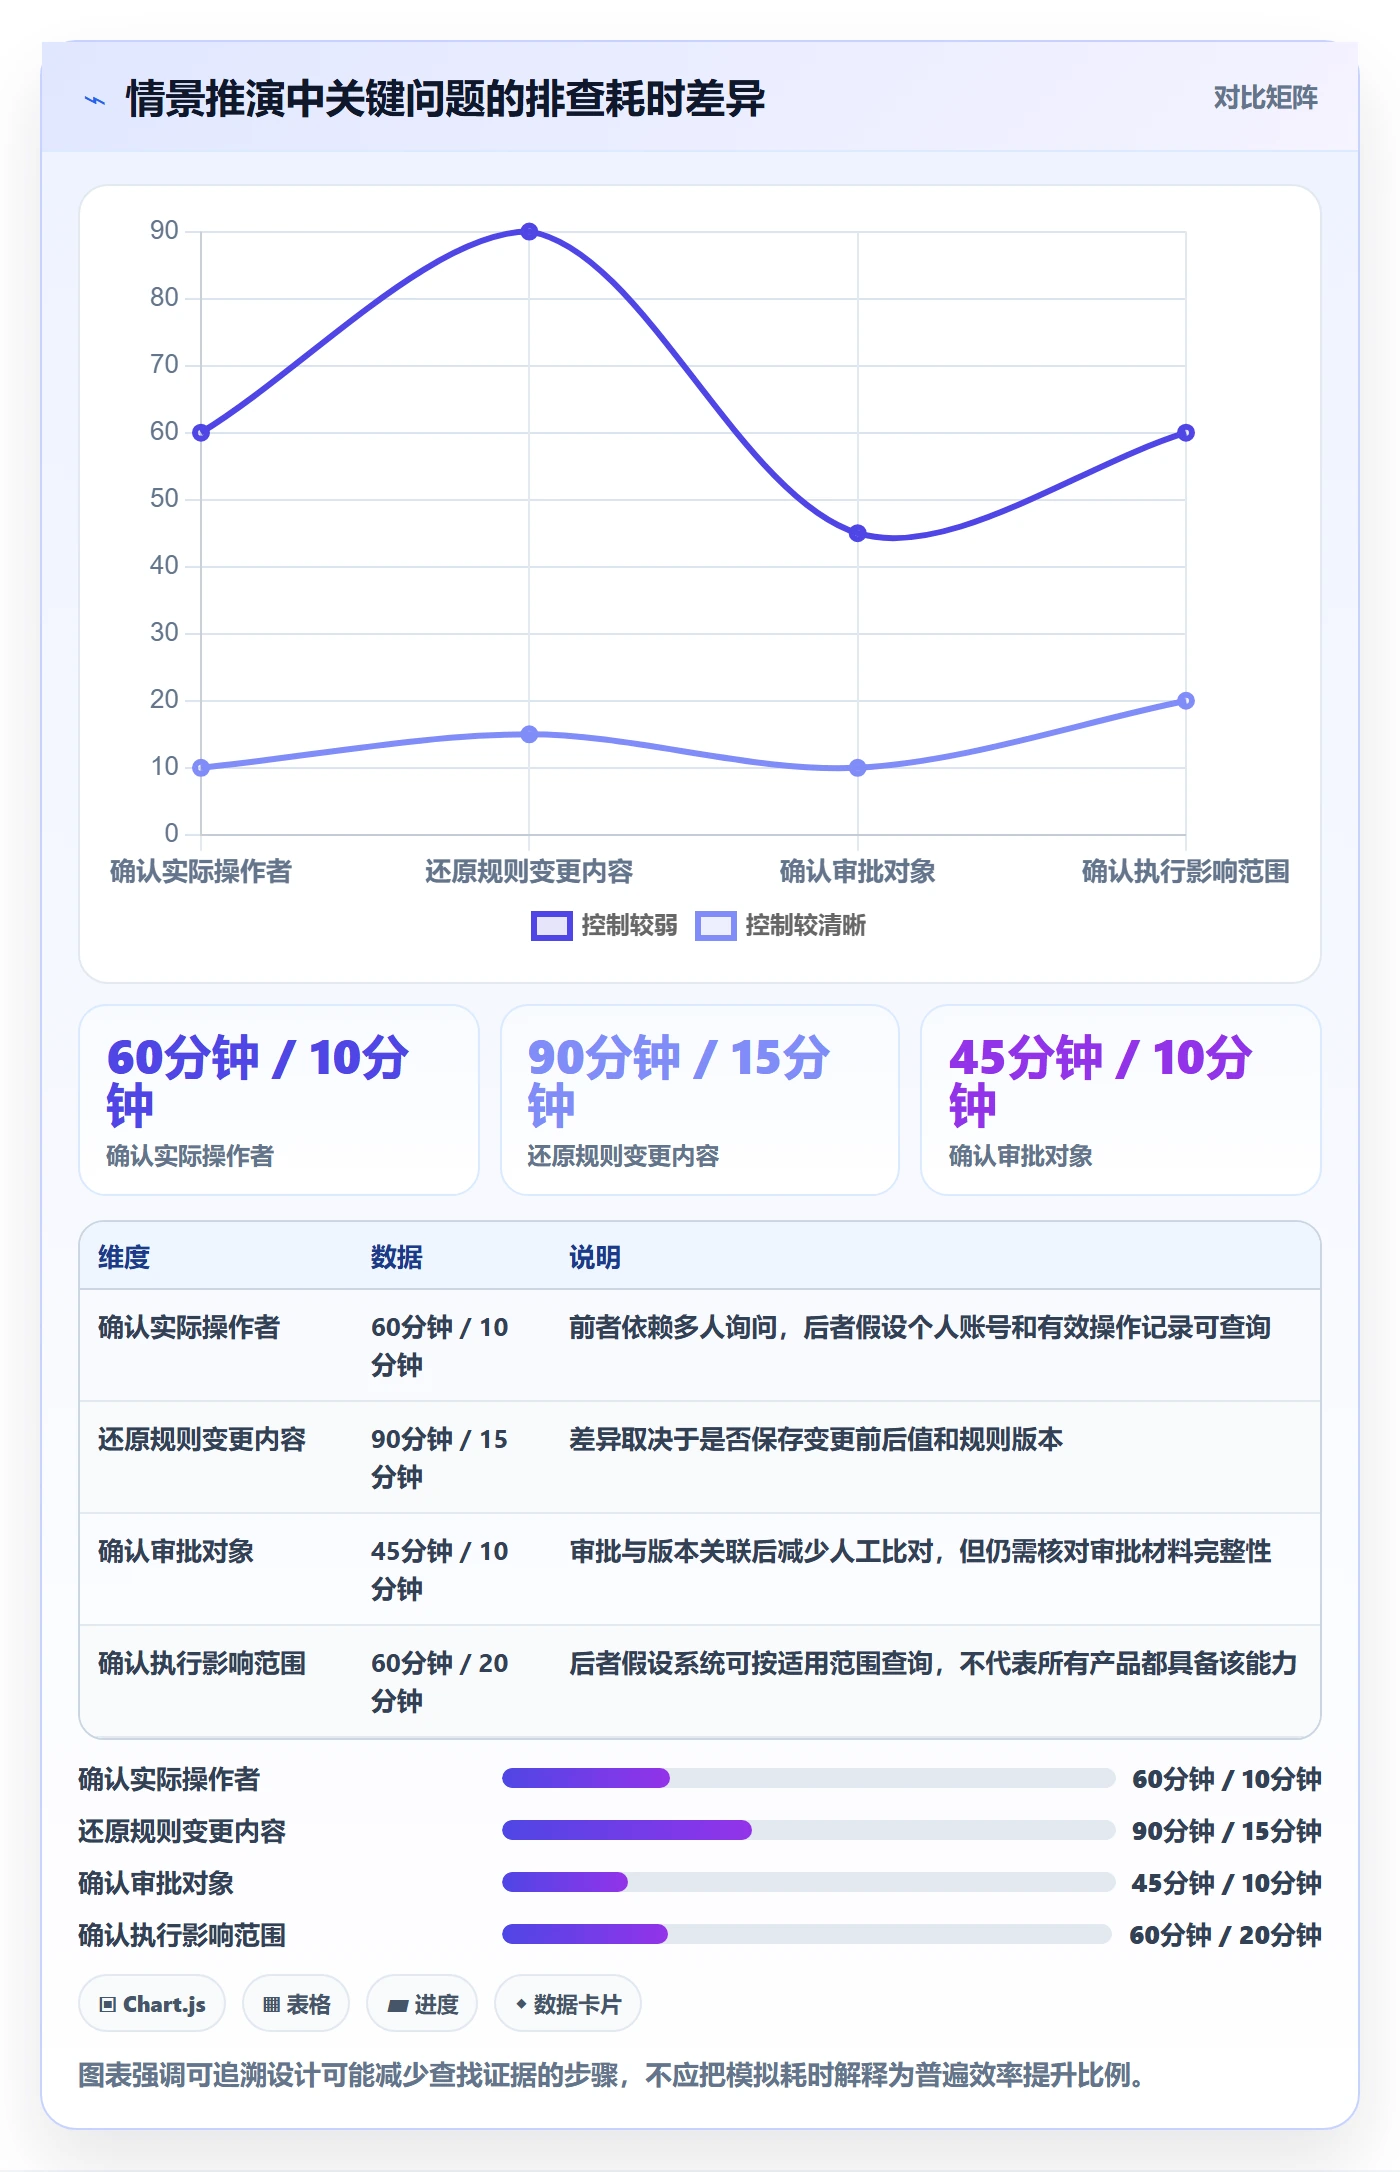Click the x-axis label 确认执行影响范围

click(1185, 871)
